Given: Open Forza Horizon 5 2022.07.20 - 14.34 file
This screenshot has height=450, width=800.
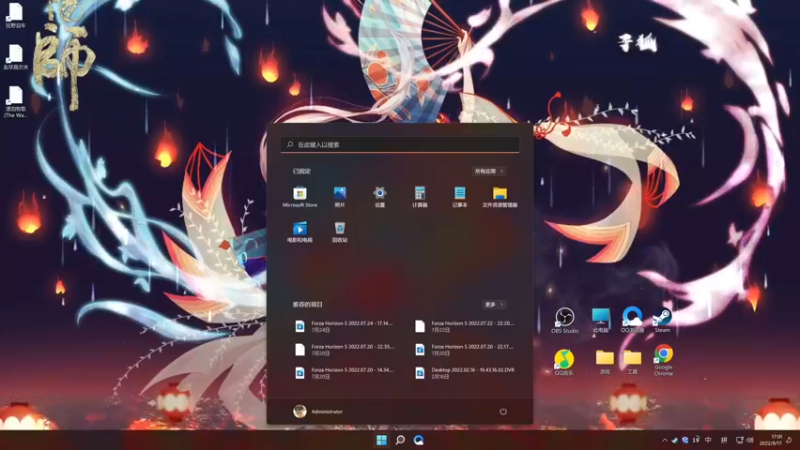Looking at the screenshot, I should click(344, 373).
